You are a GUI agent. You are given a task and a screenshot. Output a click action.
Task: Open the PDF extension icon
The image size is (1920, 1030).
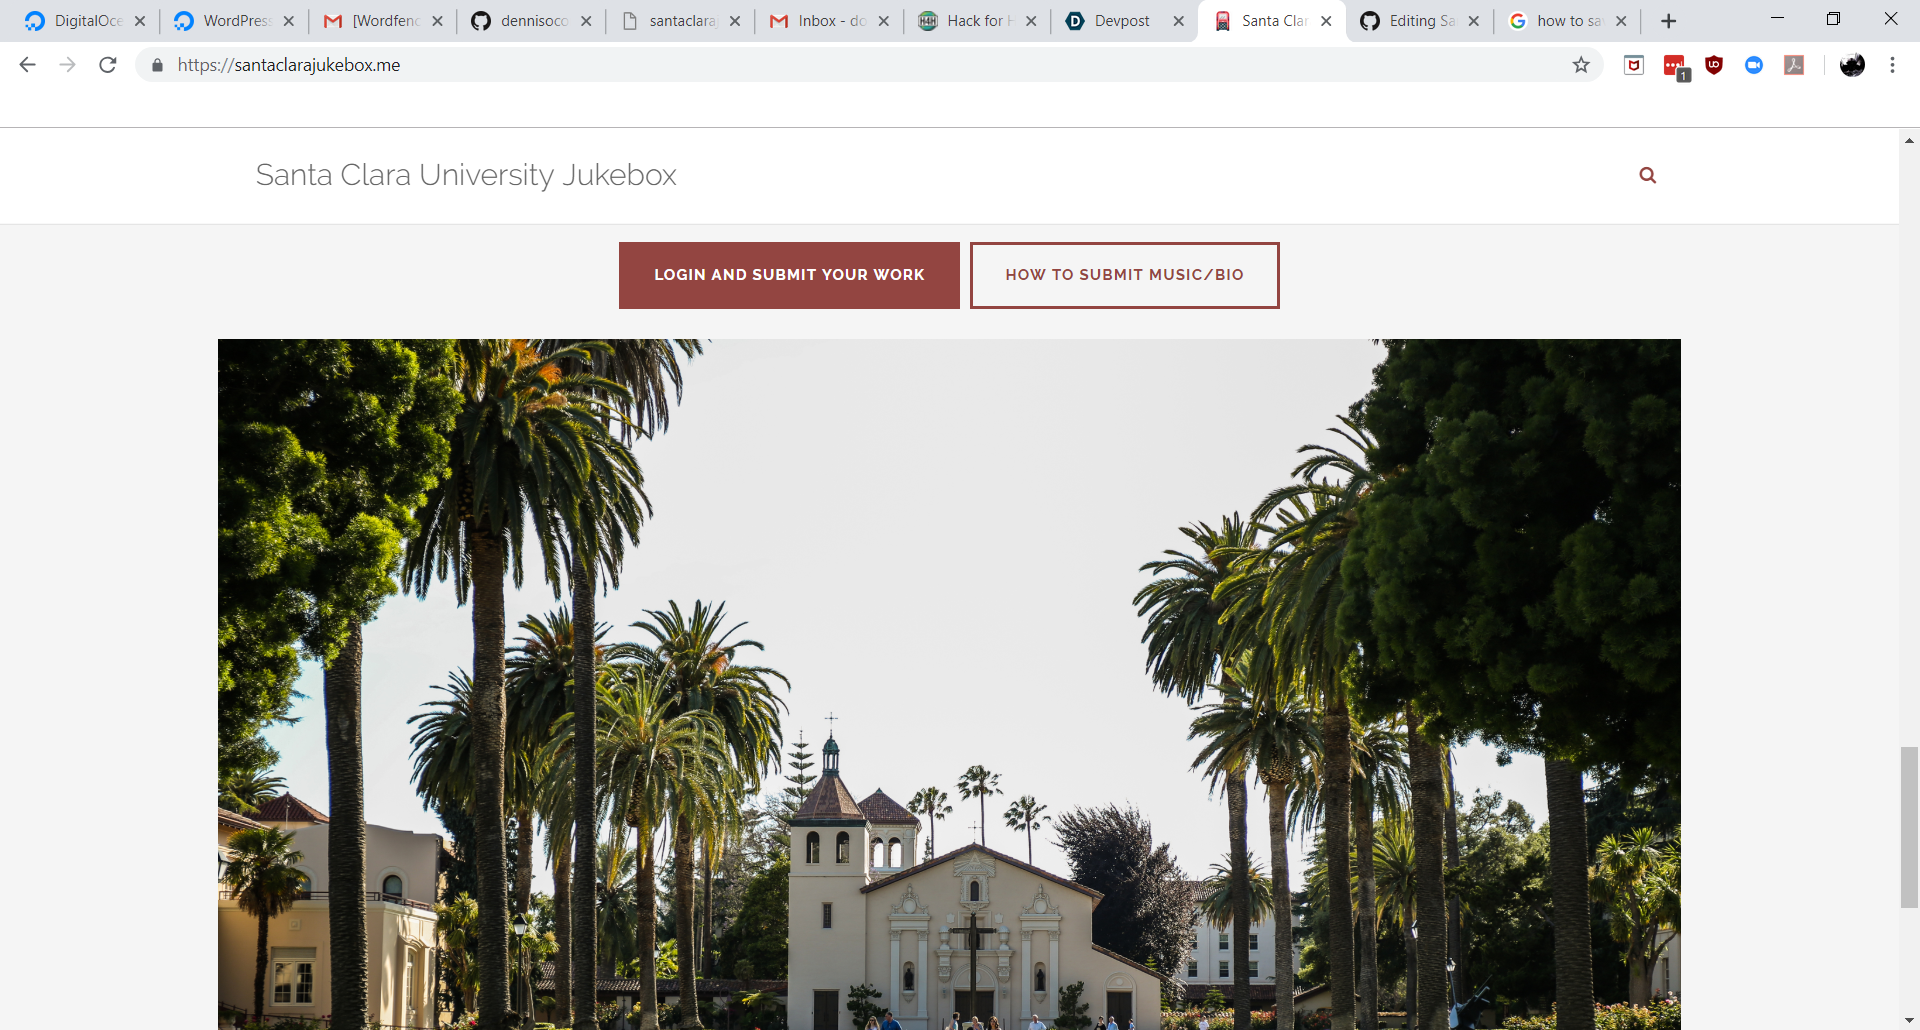[1794, 65]
